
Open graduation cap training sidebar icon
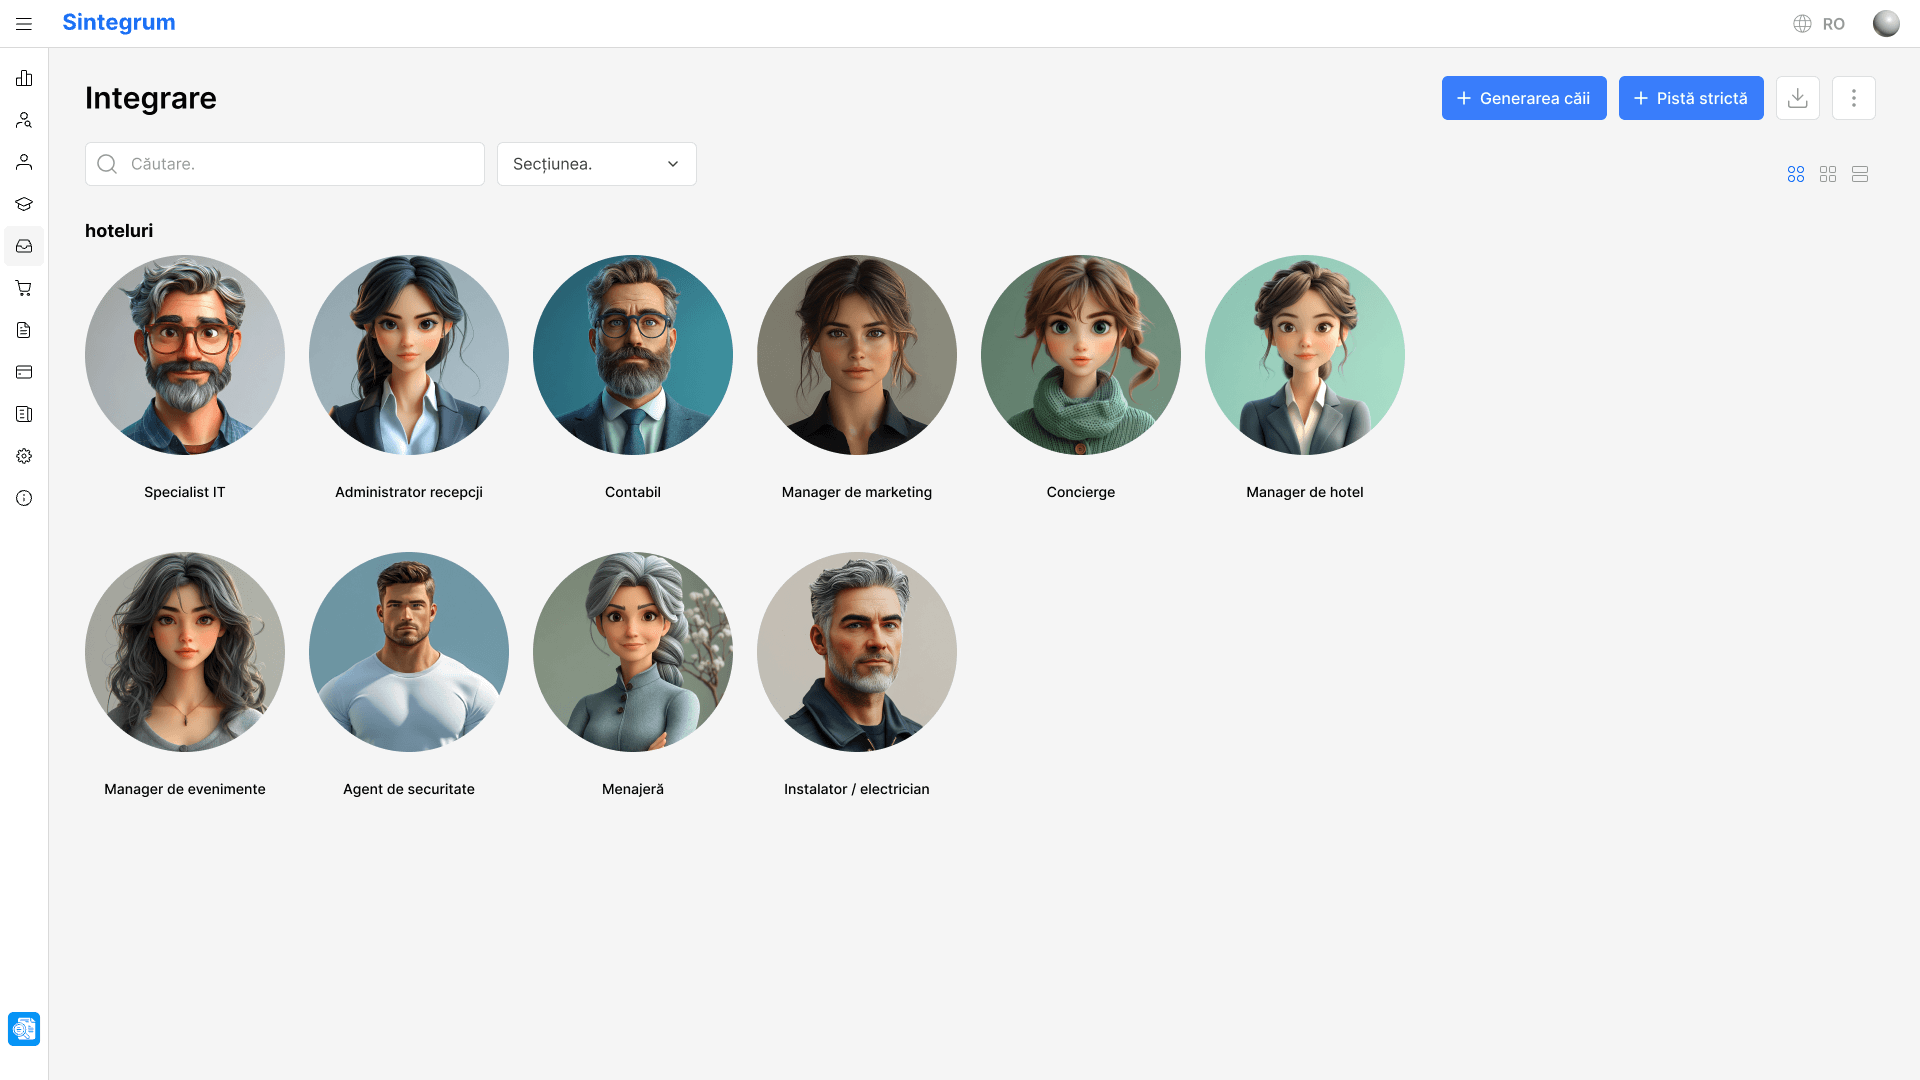pos(24,204)
